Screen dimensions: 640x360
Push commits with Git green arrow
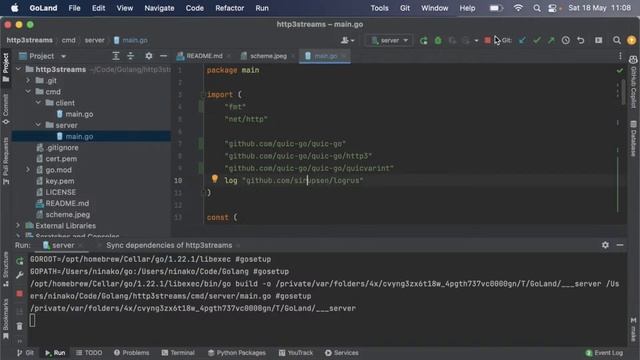tap(551, 40)
